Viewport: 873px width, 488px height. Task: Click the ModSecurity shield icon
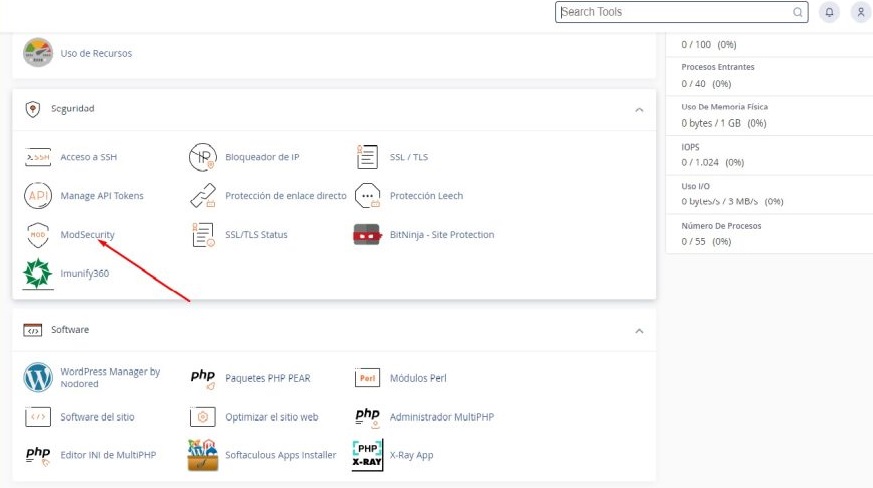pyautogui.click(x=38, y=235)
